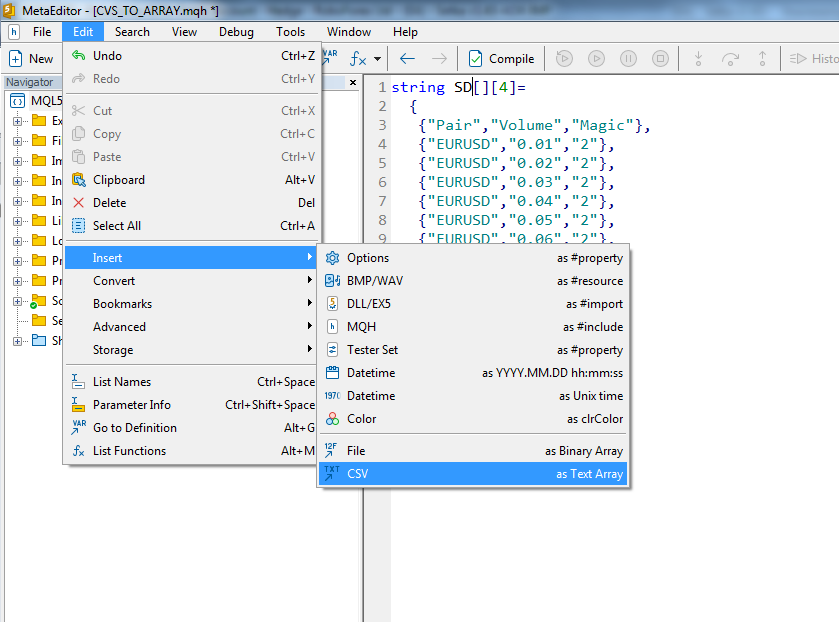Click the start debugging play icon
The image size is (839, 622).
point(596,58)
